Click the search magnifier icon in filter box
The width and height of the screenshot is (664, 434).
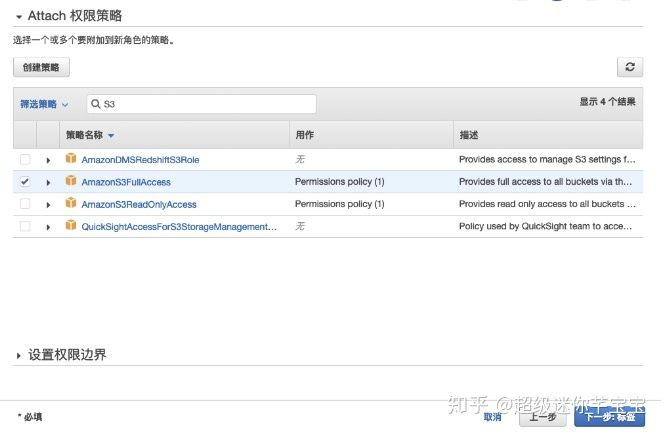click(x=96, y=104)
